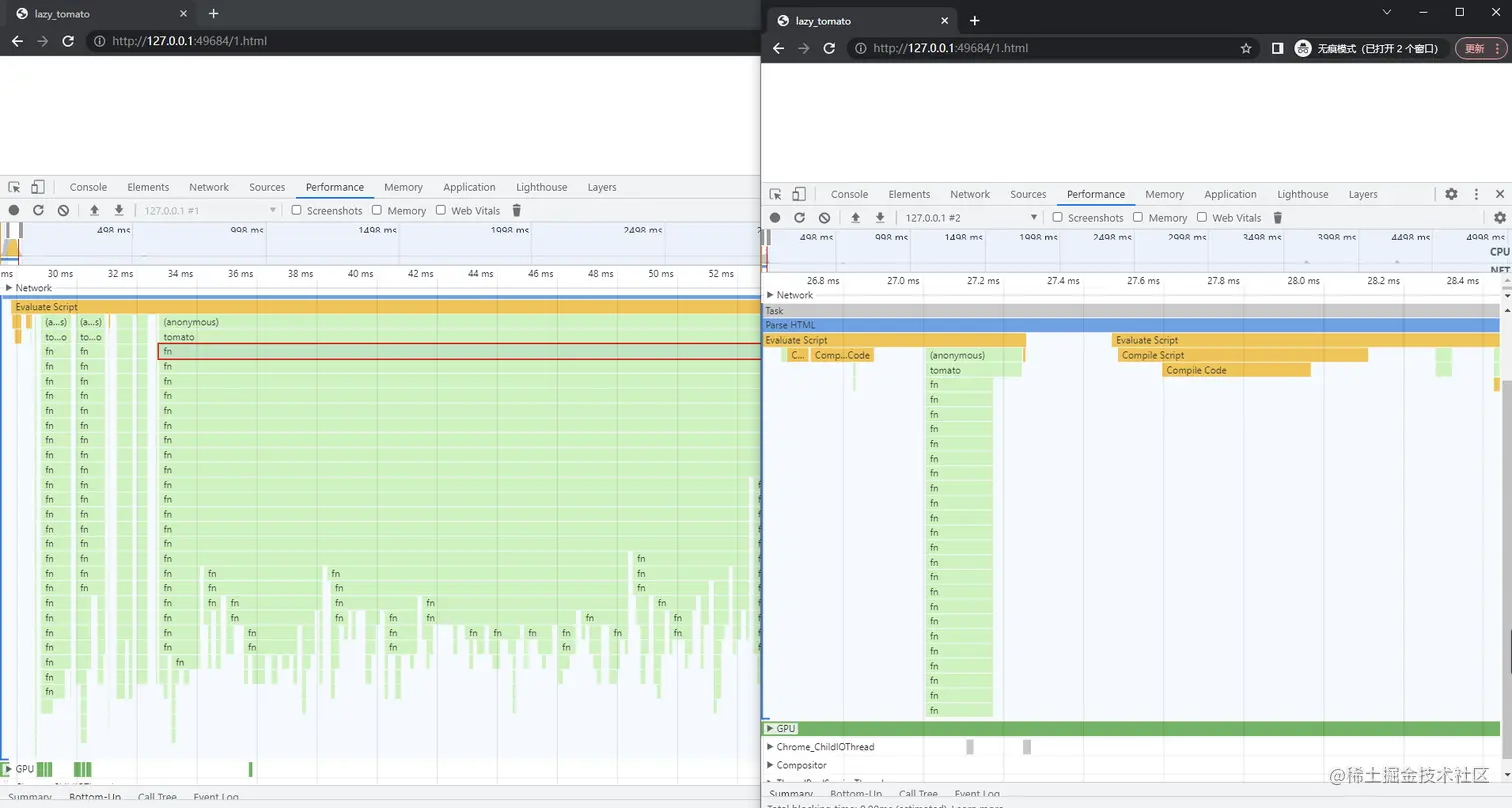Click the trash icon in right Performance panel
Screen dimensions: 1512x808
click(1278, 217)
